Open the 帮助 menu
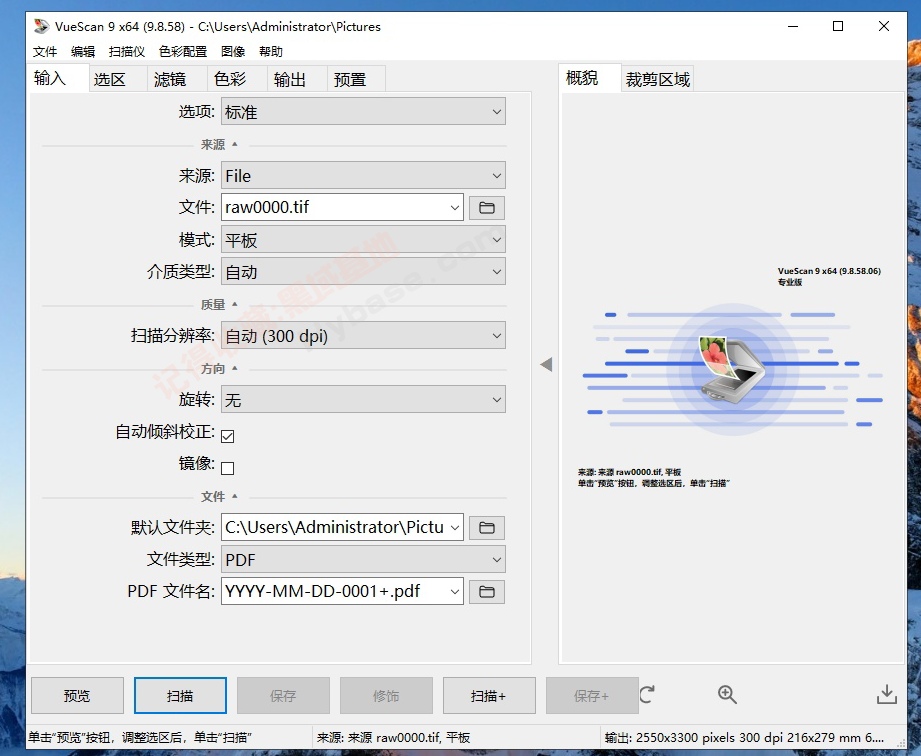Image resolution: width=921 pixels, height=756 pixels. [271, 52]
